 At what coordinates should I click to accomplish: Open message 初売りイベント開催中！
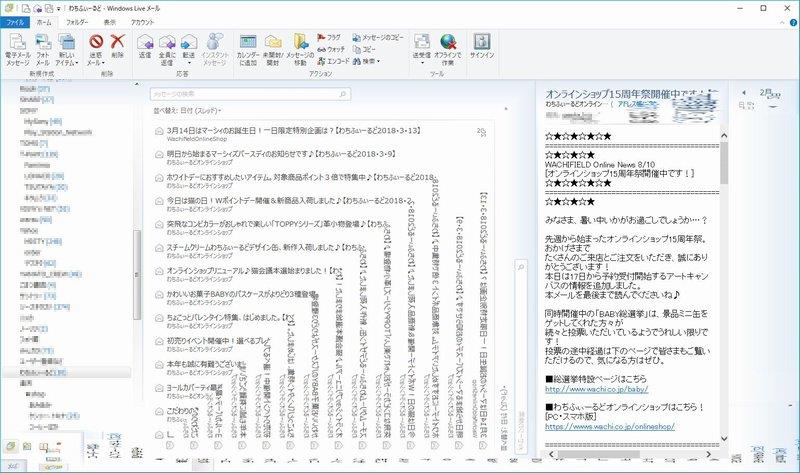click(x=212, y=344)
